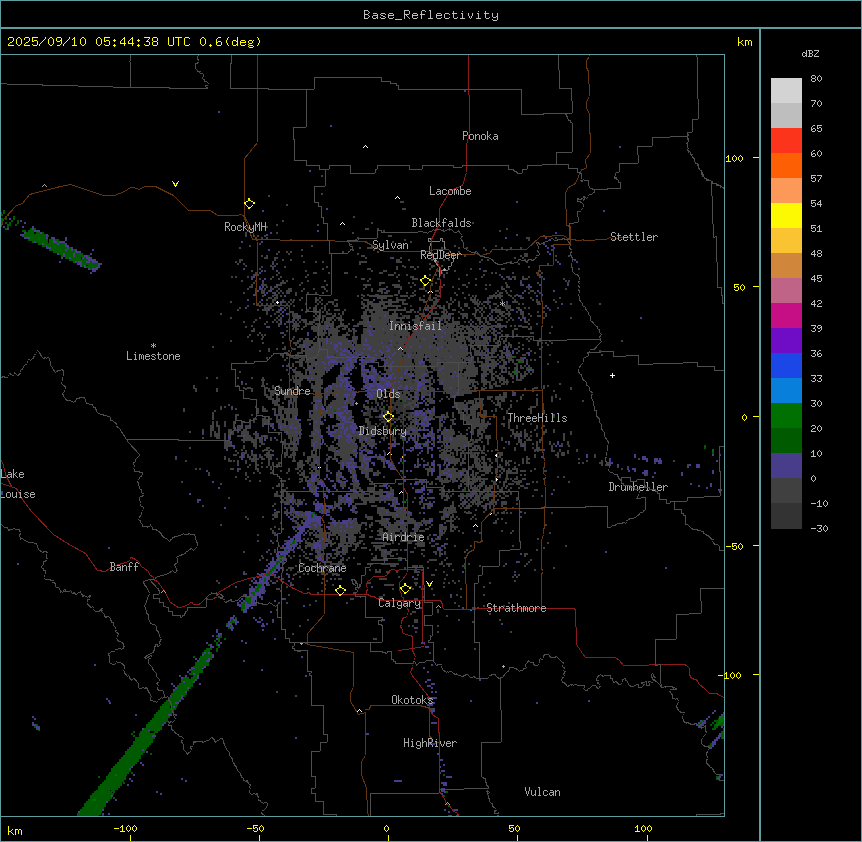Screen dimensions: 862x842
Task: Click the yellow V marker northwest of RockyMH
Action: coord(175,184)
